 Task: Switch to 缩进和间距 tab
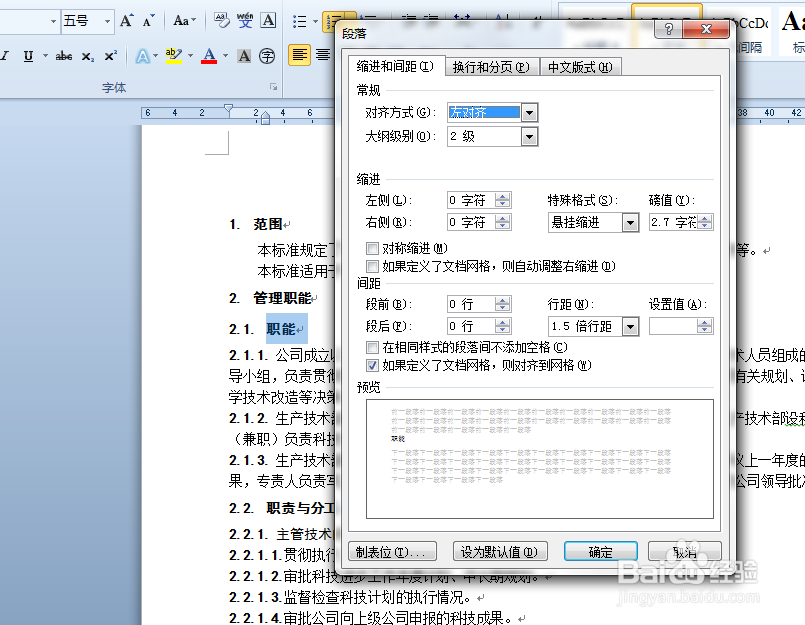click(396, 66)
